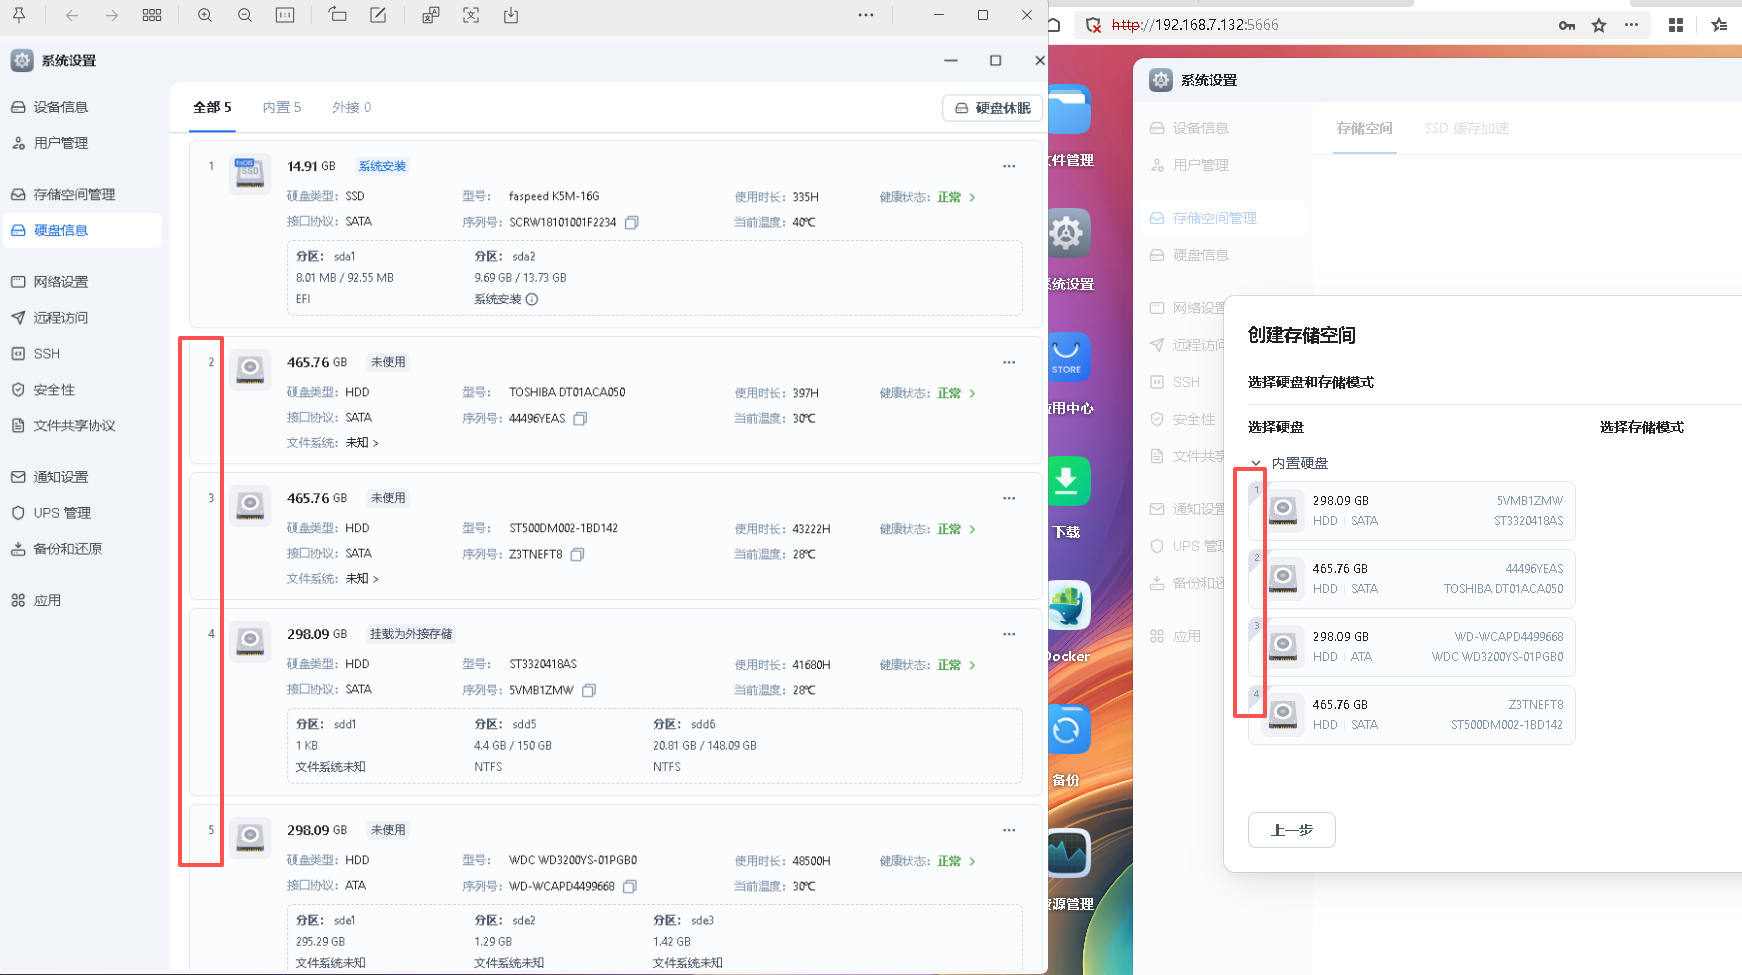Click the browser saved passwords key icon
This screenshot has width=1742, height=975.
pos(1567,25)
